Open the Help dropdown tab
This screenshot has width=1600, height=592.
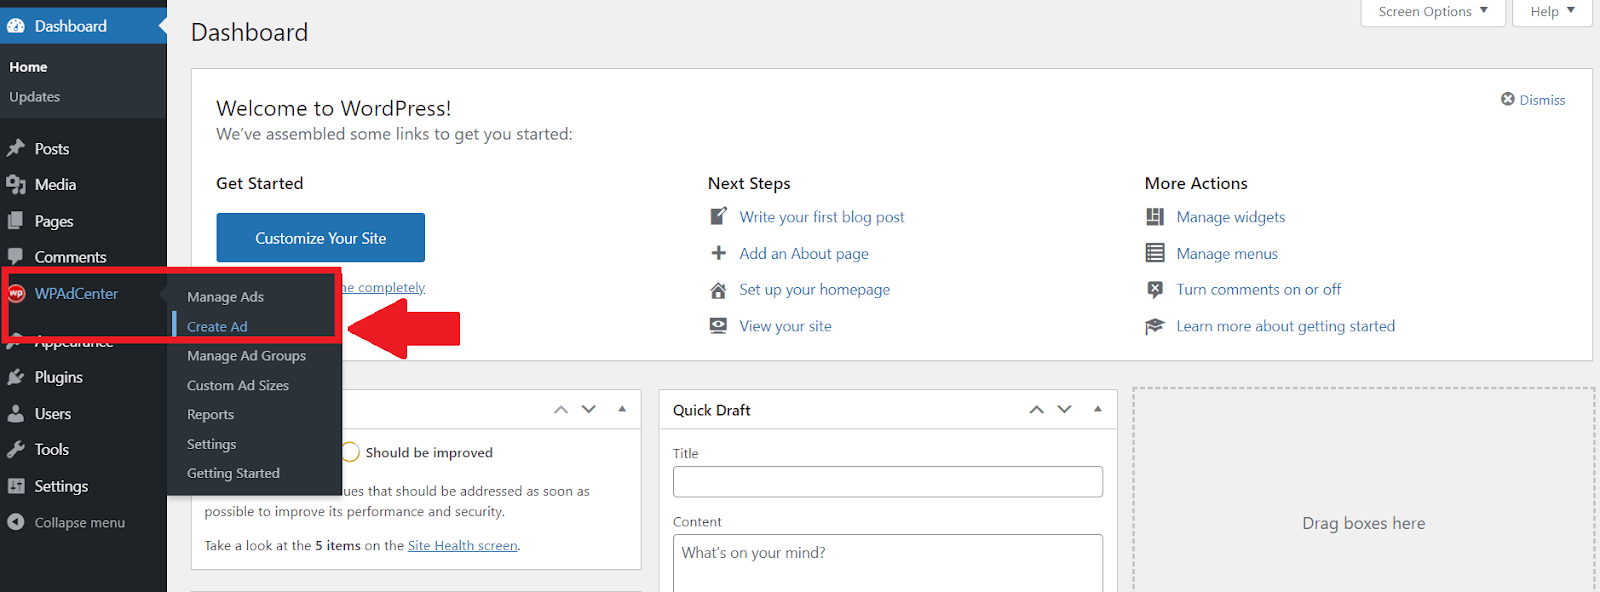coord(1552,12)
